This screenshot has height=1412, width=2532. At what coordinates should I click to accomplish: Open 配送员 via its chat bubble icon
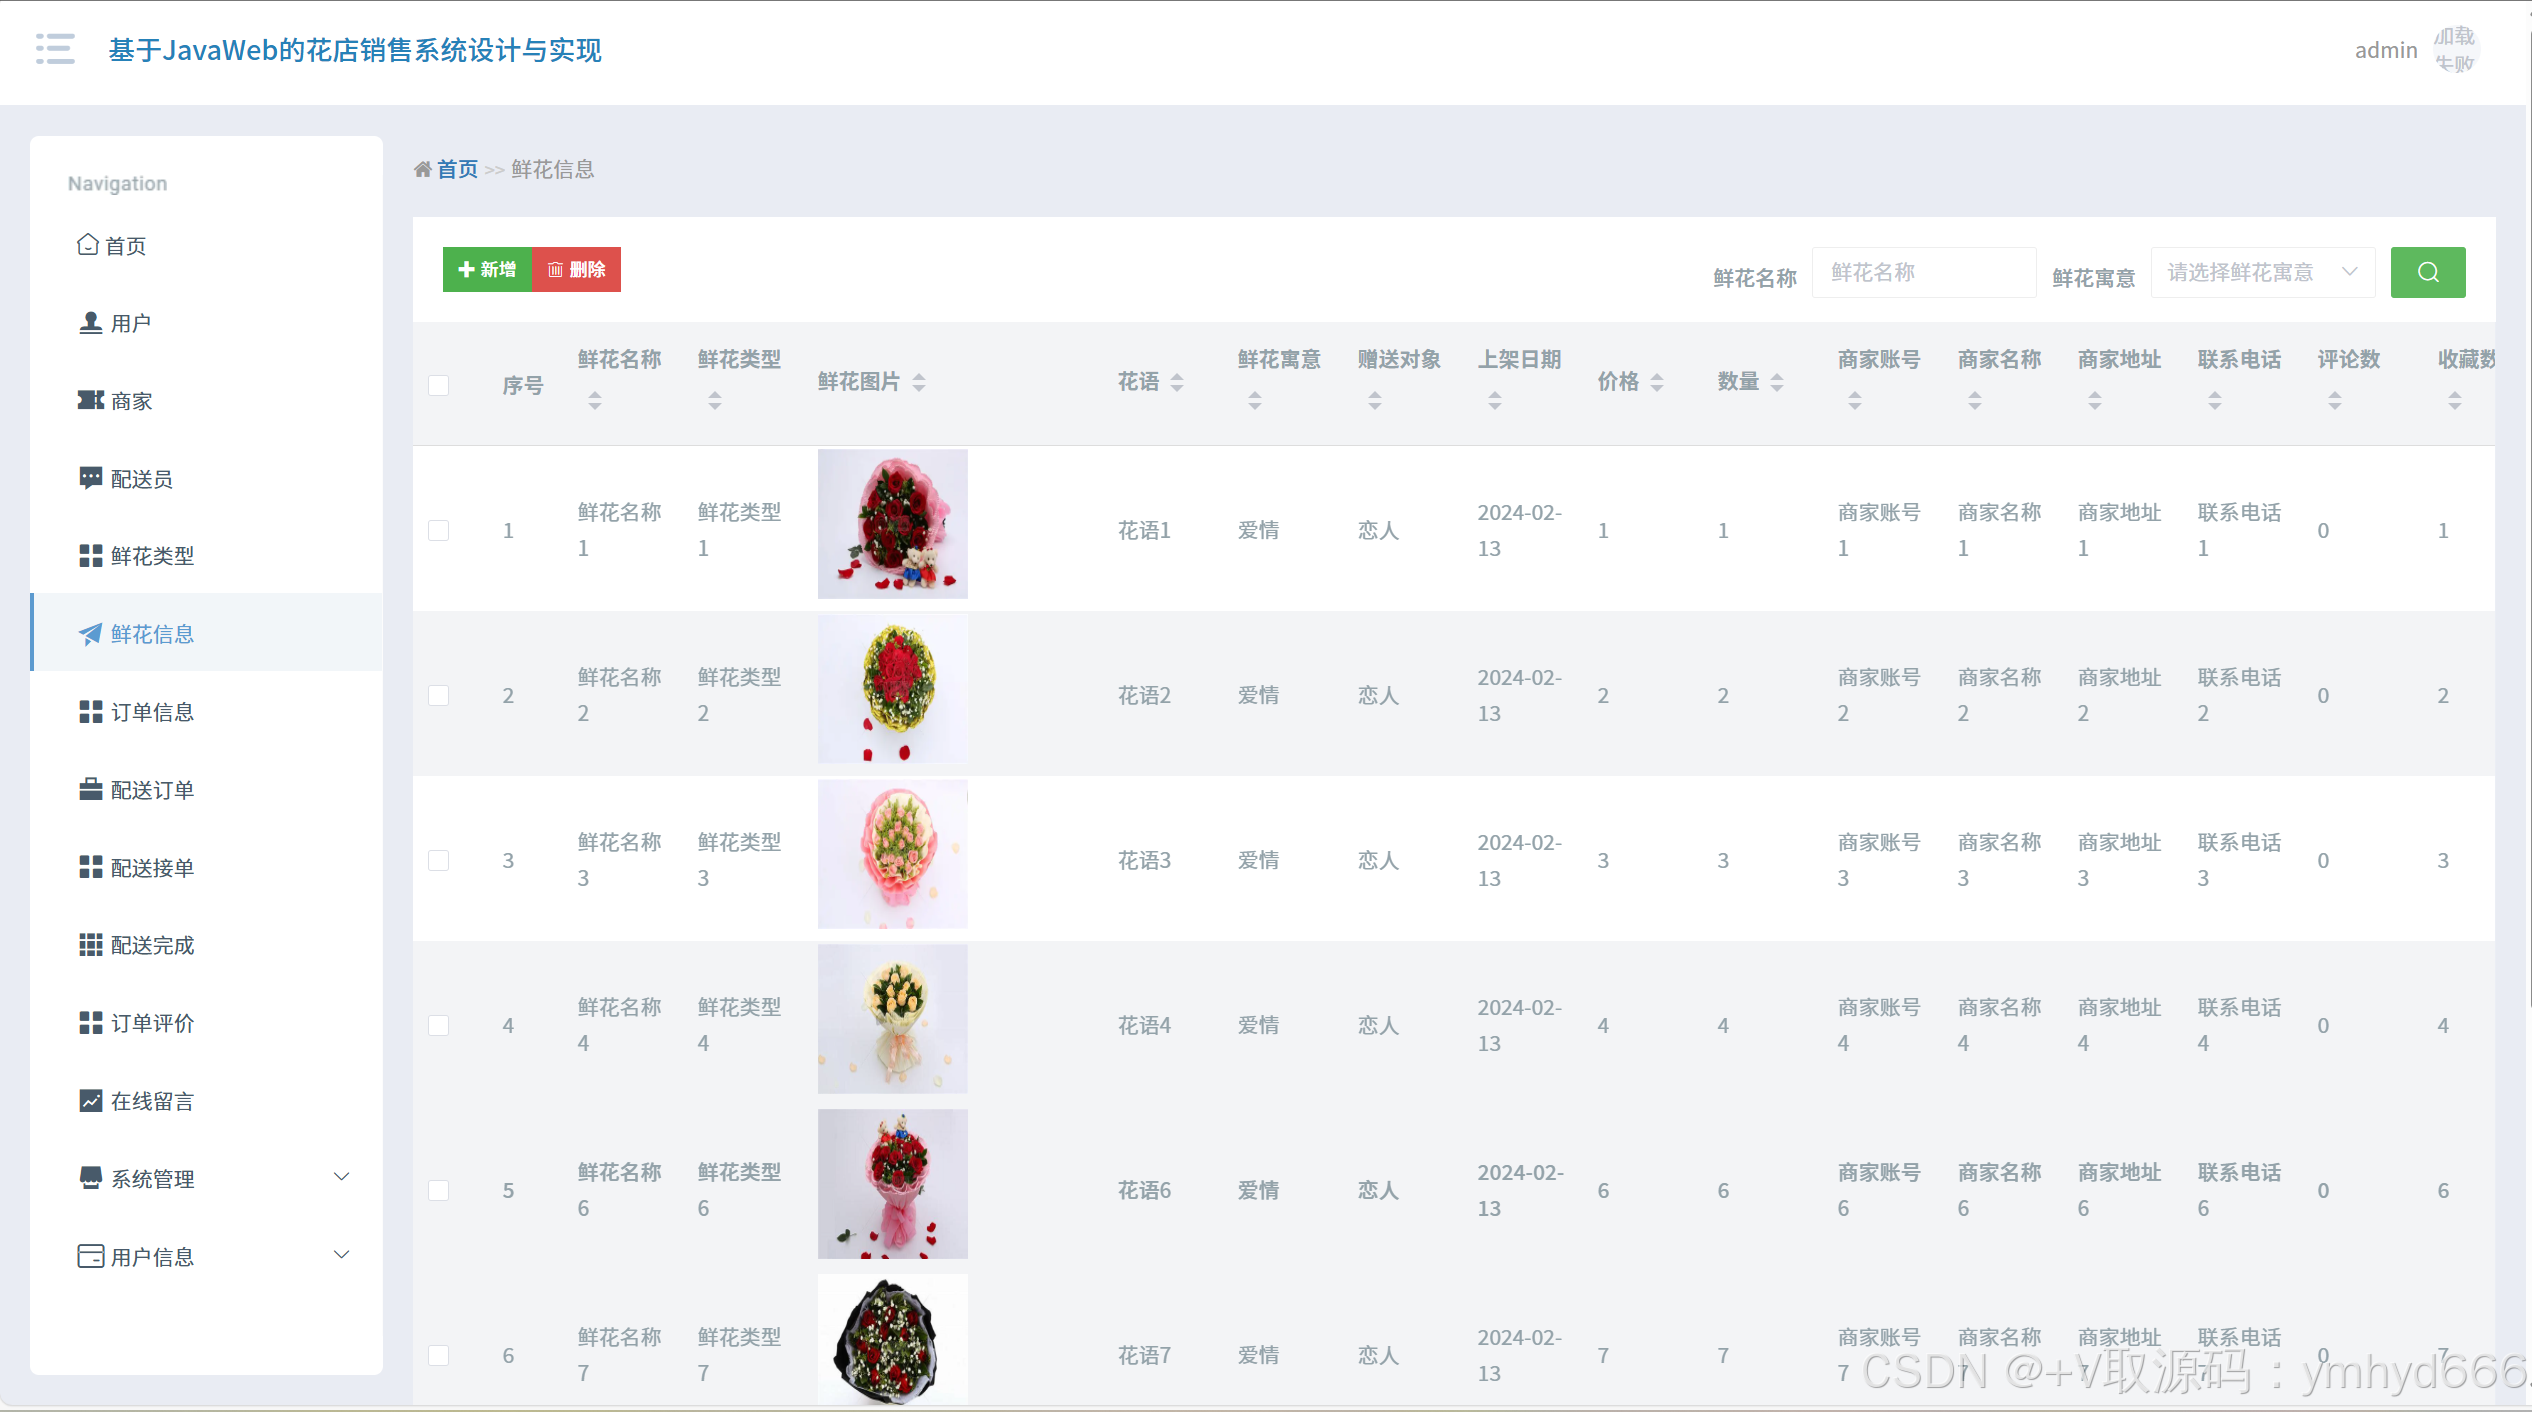pos(90,478)
